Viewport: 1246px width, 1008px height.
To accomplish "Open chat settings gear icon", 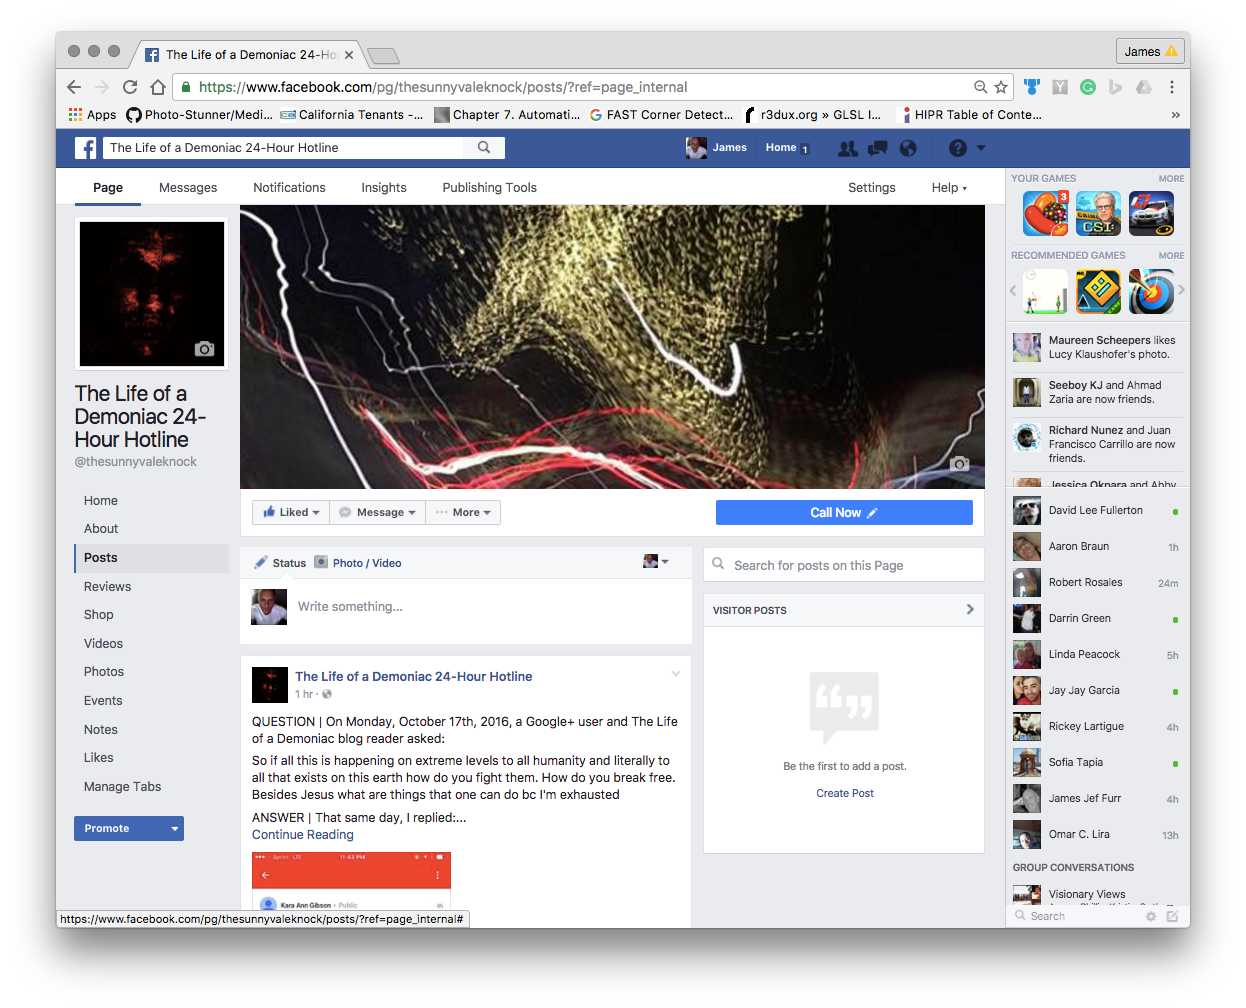I will 1151,916.
